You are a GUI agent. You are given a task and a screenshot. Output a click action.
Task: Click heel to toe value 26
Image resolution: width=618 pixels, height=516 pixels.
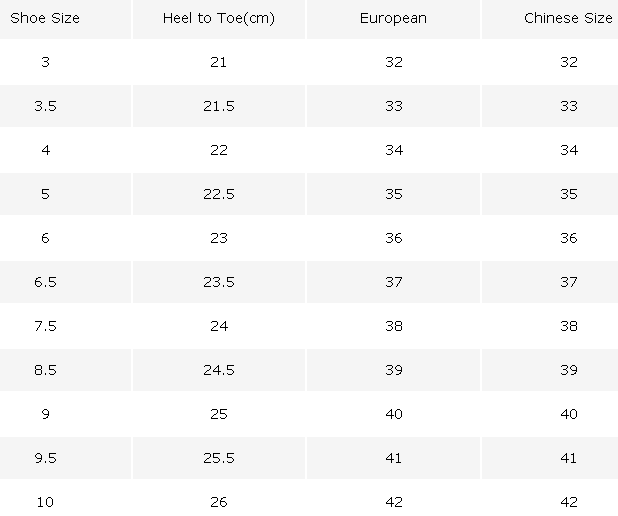pos(219,502)
